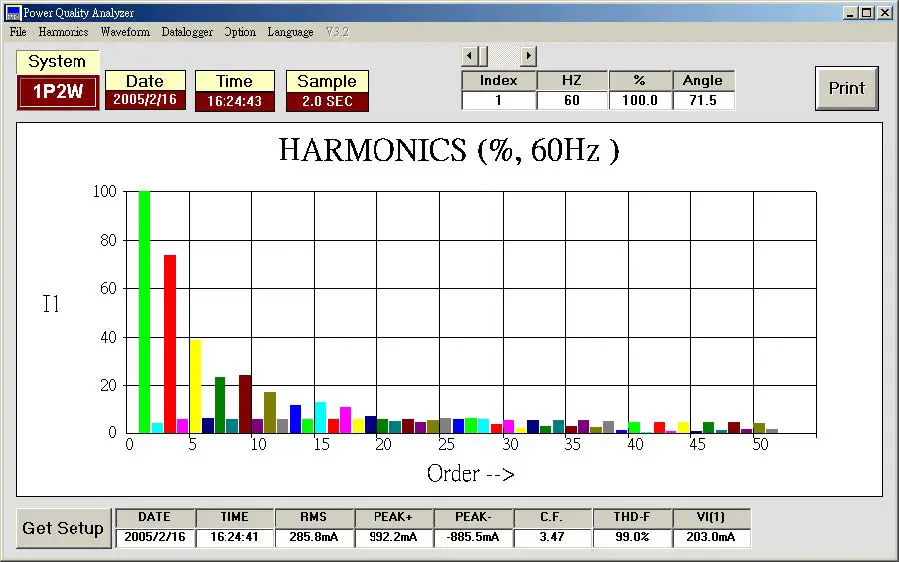The height and width of the screenshot is (562, 899).
Task: Click the System label
Action: (x=57, y=62)
